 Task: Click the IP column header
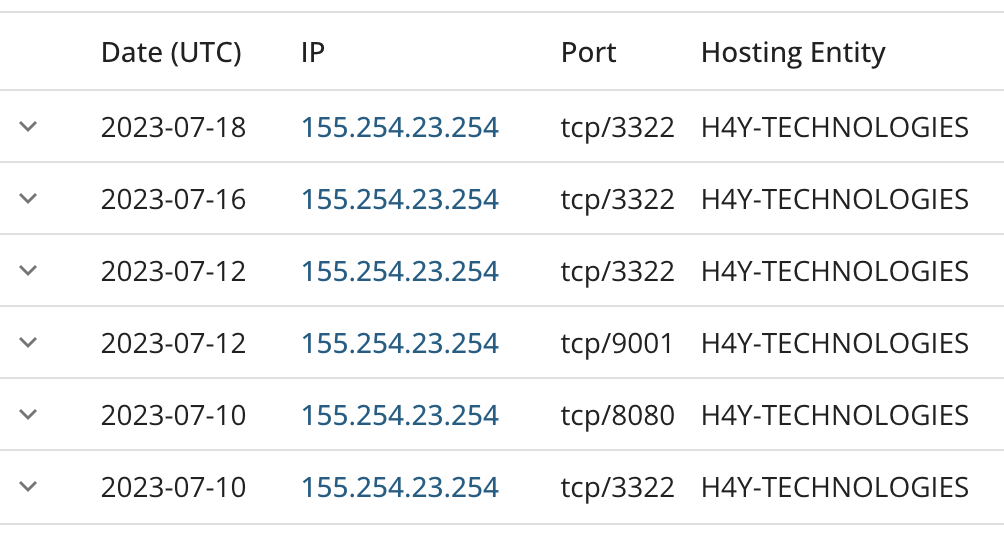[x=313, y=53]
